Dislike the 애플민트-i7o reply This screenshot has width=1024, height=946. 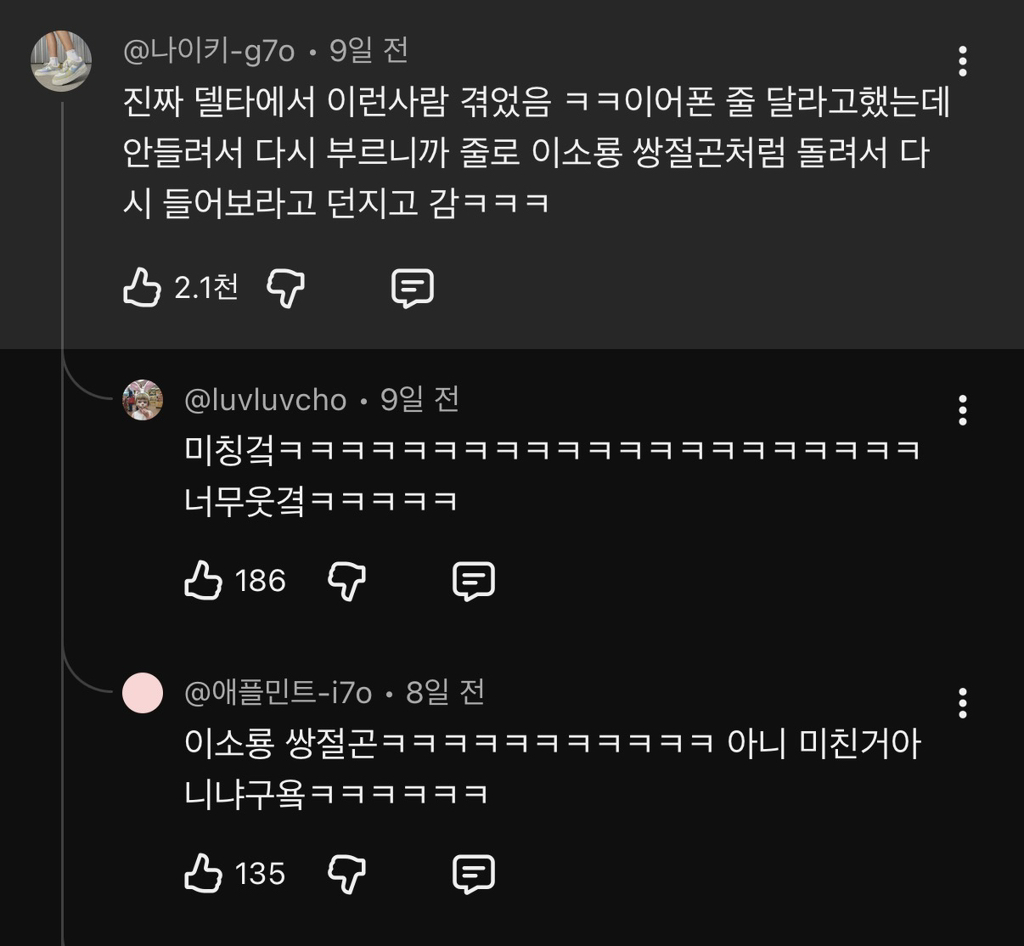point(347,874)
